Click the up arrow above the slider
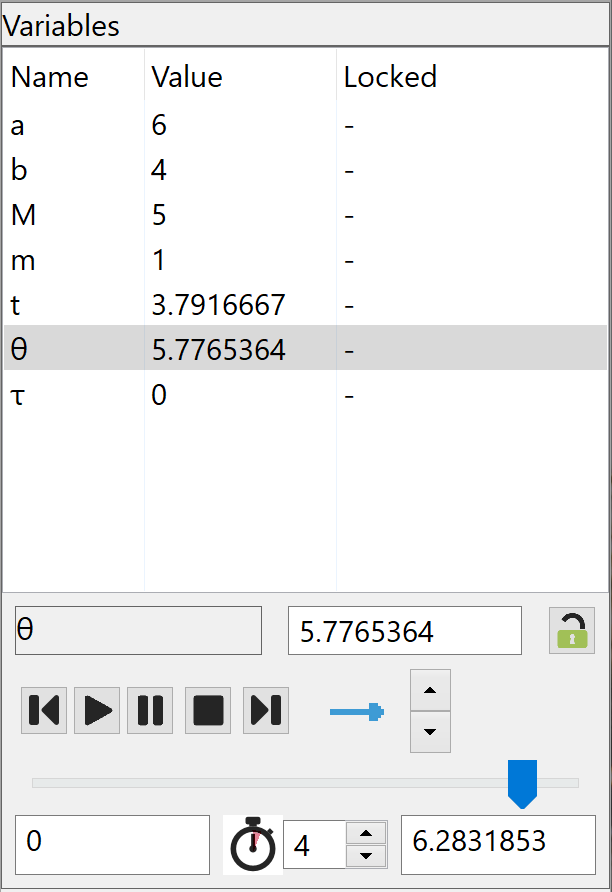 (430, 690)
